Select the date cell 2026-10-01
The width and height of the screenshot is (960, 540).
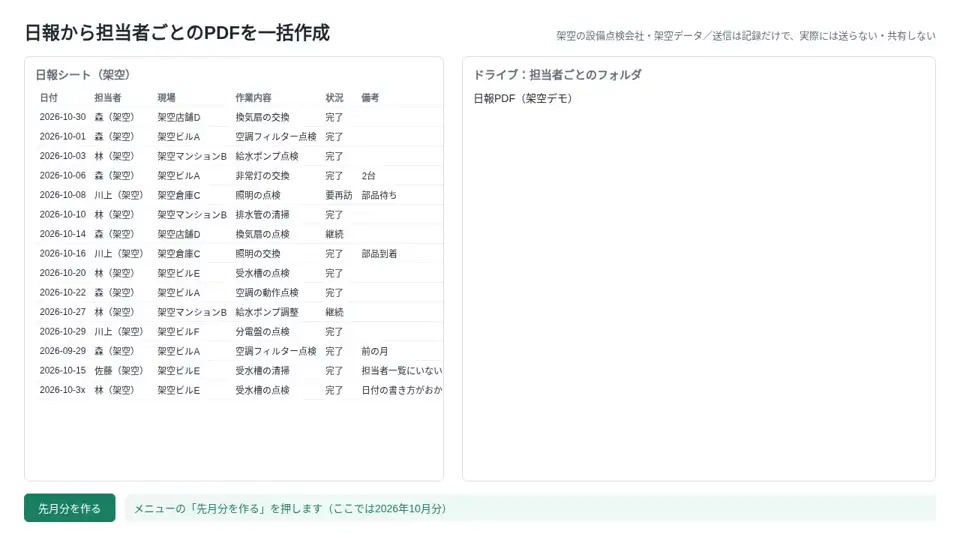(62, 137)
